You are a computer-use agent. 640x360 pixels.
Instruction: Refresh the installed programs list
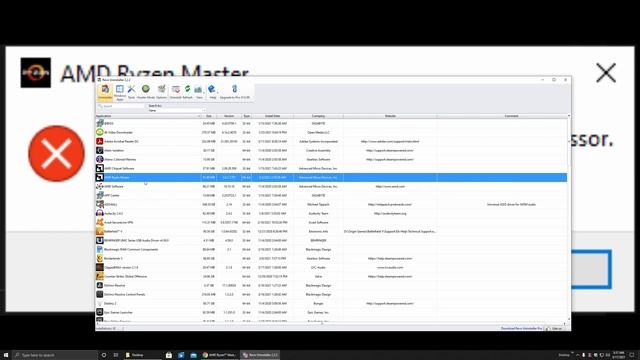click(x=187, y=92)
